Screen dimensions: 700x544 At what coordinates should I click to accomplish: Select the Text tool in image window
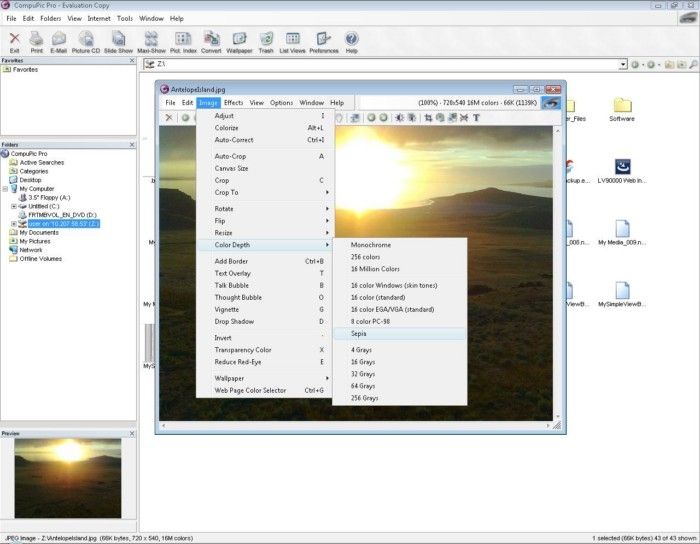(x=476, y=117)
